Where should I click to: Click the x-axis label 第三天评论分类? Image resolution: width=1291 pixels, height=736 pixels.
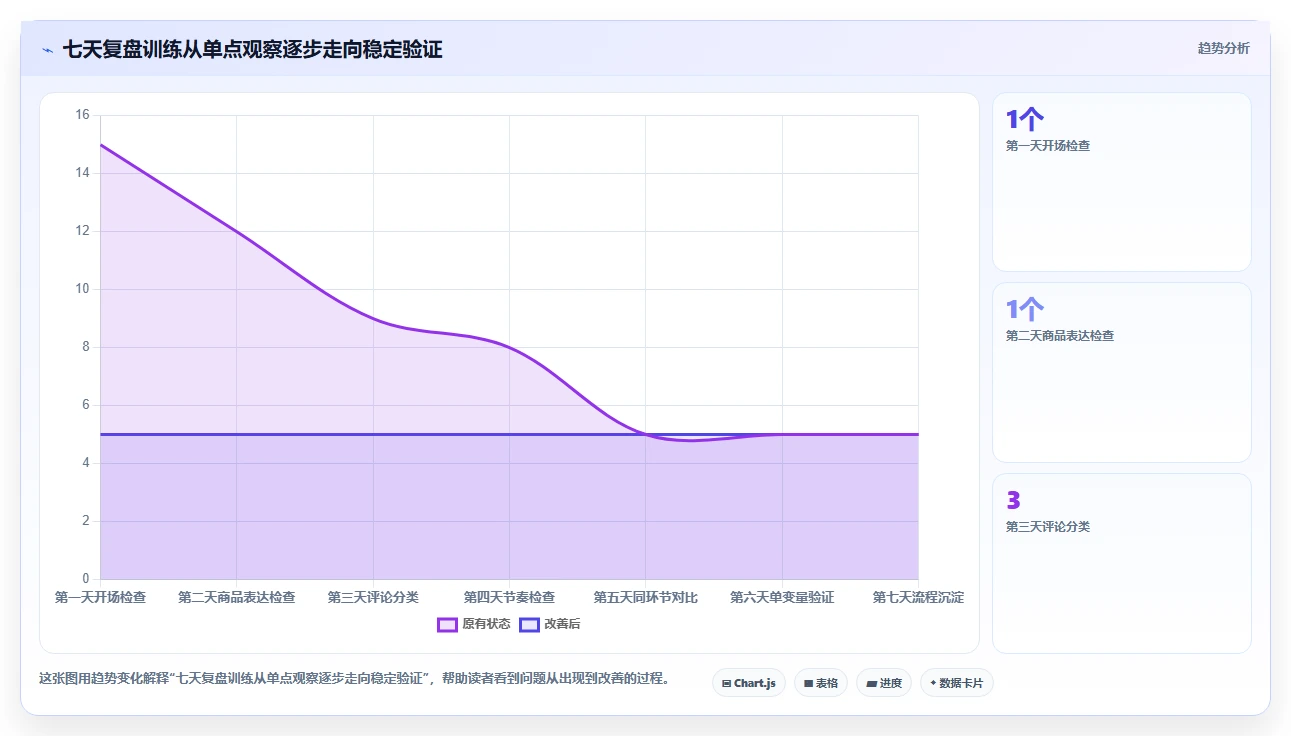[373, 597]
